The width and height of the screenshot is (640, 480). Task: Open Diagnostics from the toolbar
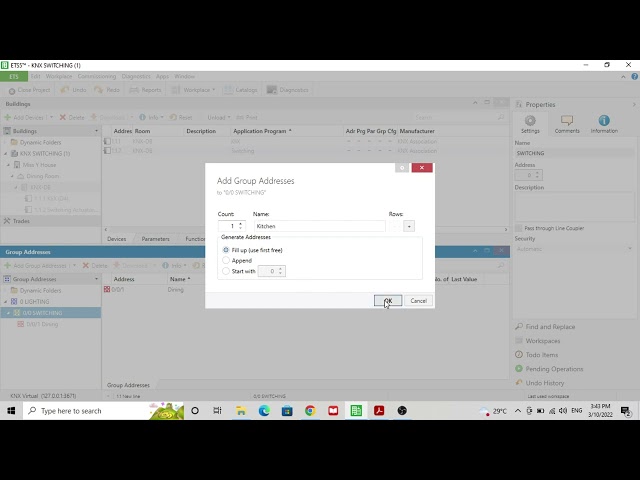287,90
